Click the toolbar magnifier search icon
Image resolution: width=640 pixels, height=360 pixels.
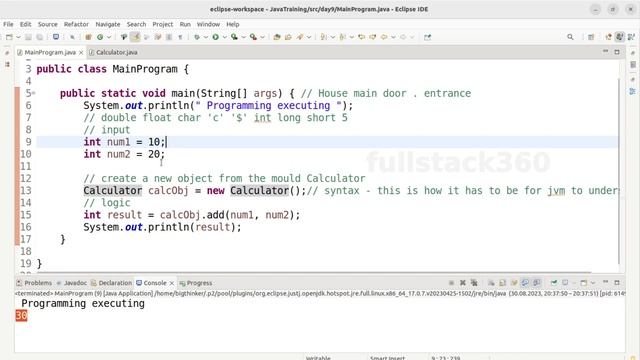click(x=570, y=37)
